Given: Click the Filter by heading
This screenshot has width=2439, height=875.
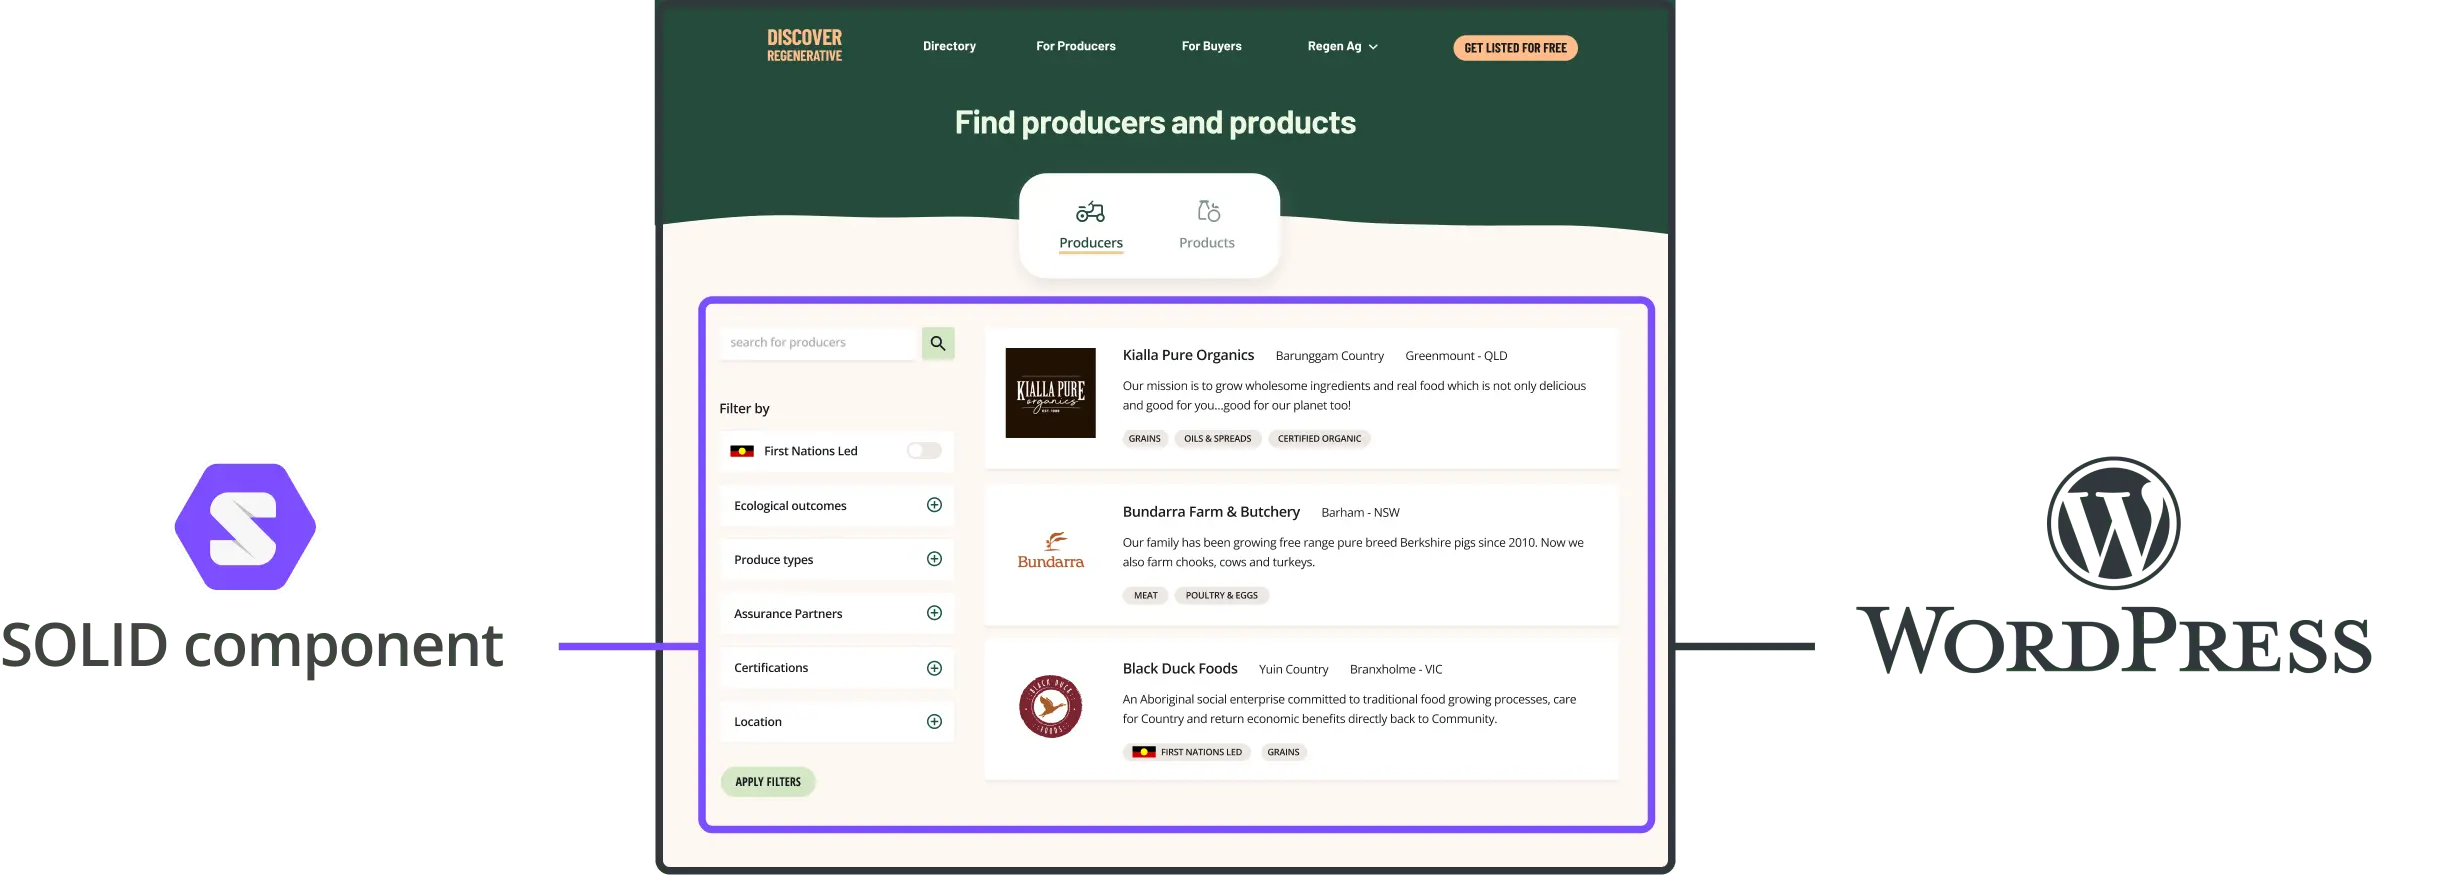Looking at the screenshot, I should [744, 408].
